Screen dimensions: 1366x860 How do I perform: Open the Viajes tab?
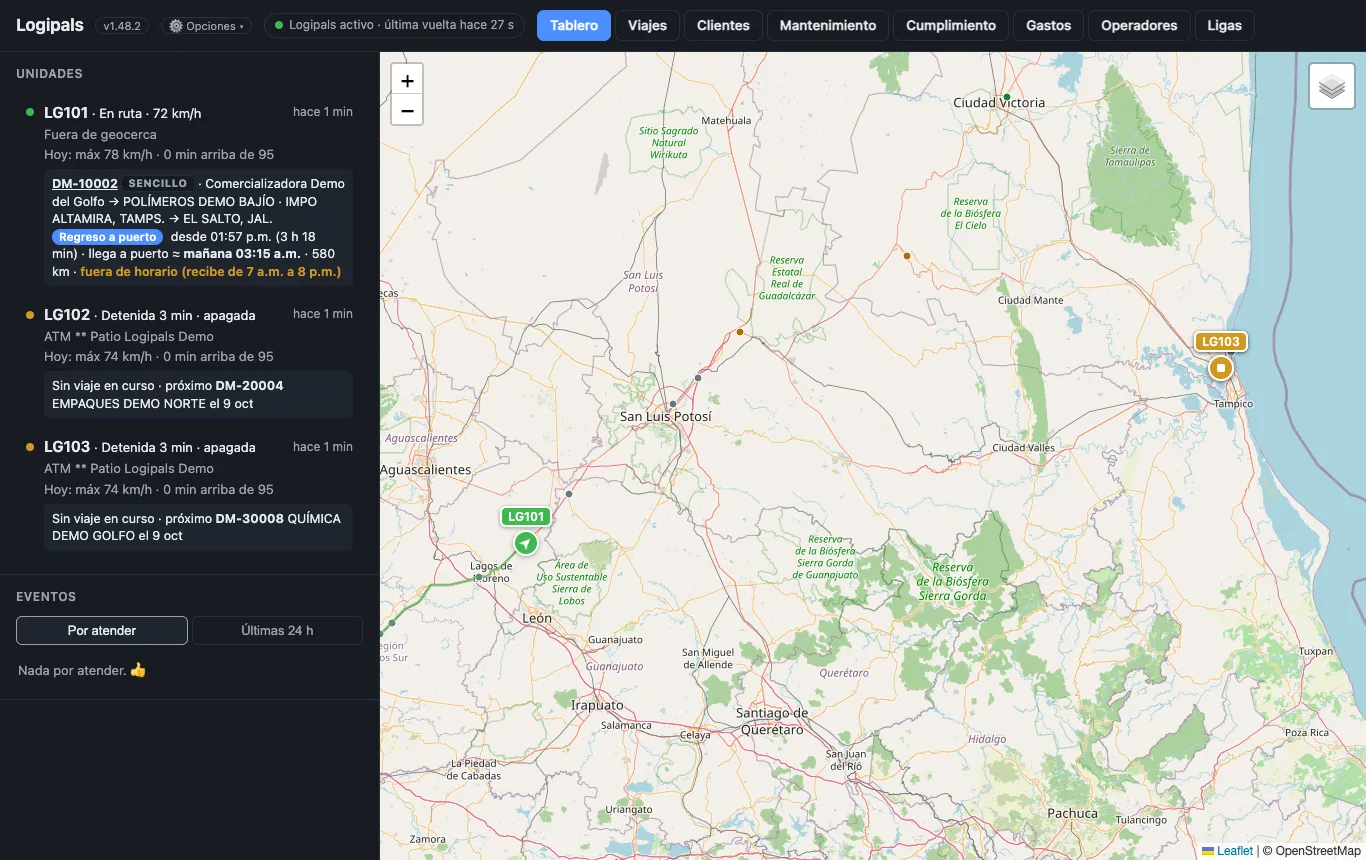[647, 25]
